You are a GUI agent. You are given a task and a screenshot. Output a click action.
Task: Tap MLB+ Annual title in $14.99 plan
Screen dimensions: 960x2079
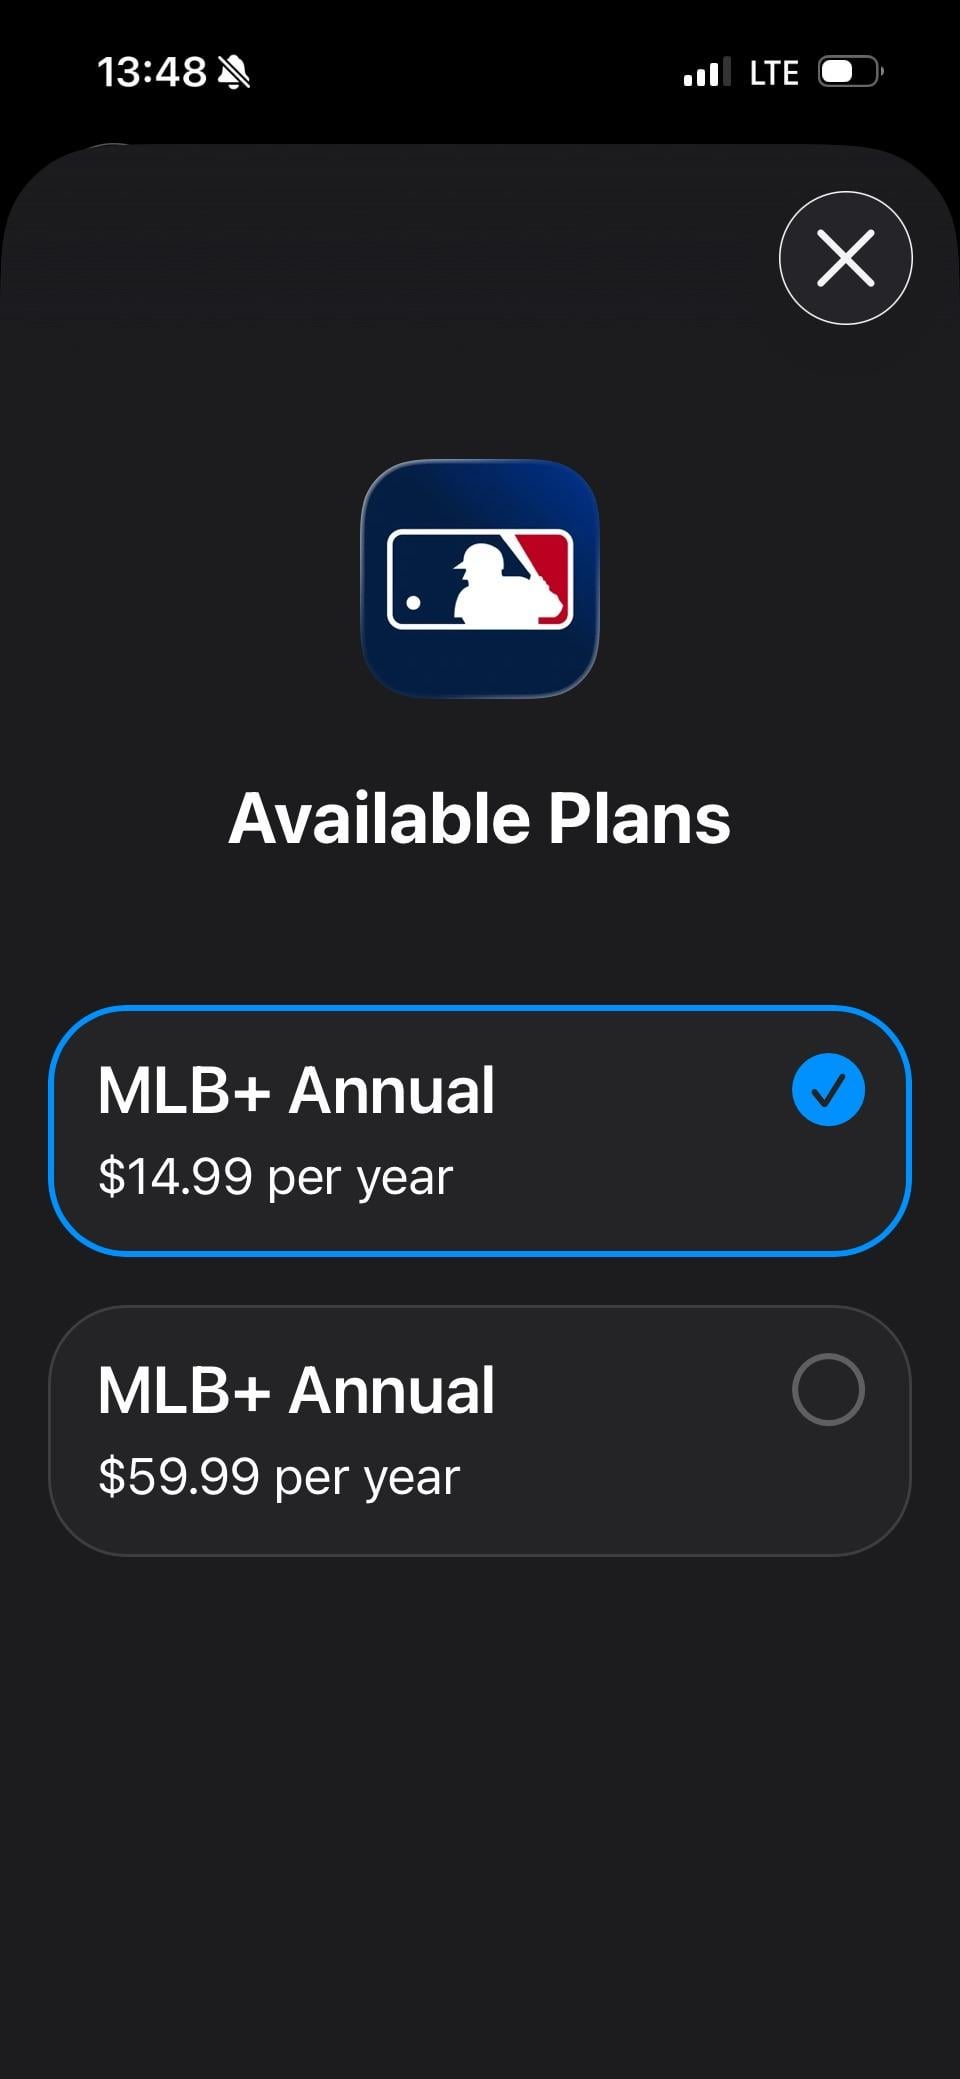click(296, 1090)
